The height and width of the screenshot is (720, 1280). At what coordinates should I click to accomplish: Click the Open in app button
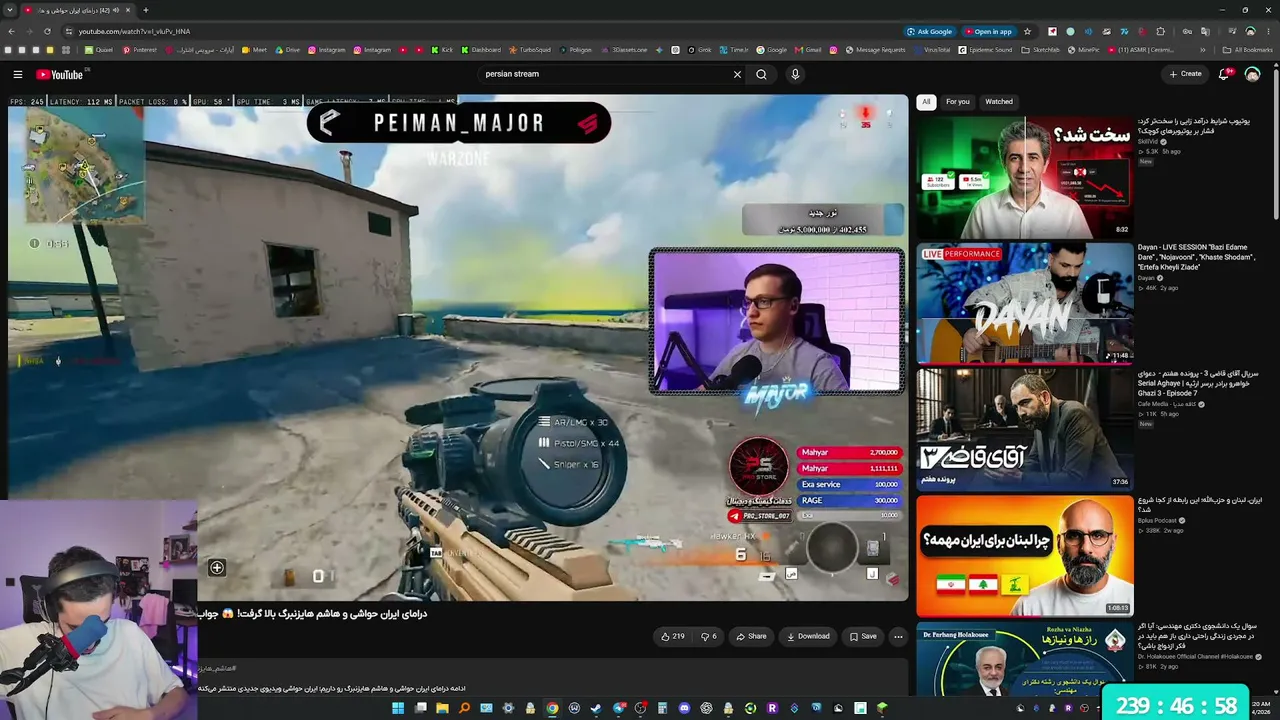tap(988, 31)
